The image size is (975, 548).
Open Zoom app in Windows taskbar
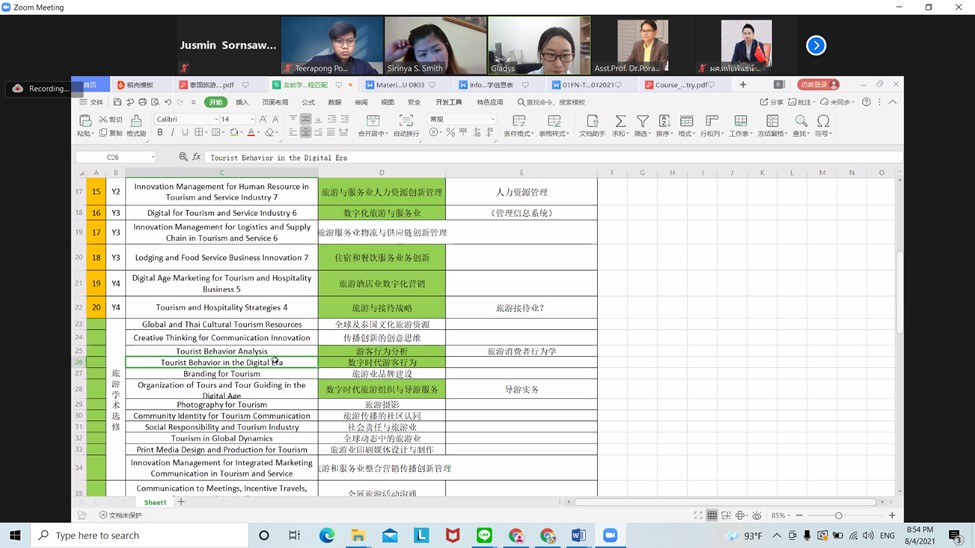609,536
